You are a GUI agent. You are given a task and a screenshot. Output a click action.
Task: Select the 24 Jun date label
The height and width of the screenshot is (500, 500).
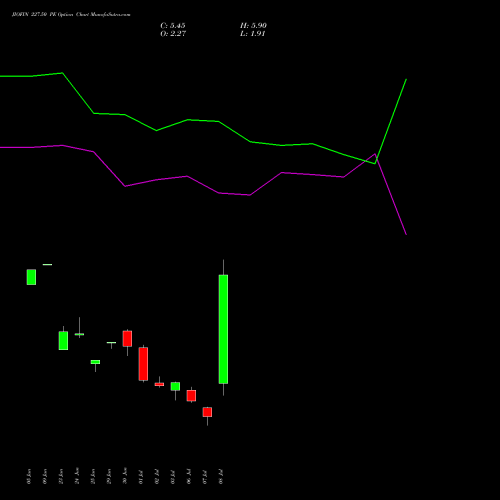pyautogui.click(x=77, y=476)
